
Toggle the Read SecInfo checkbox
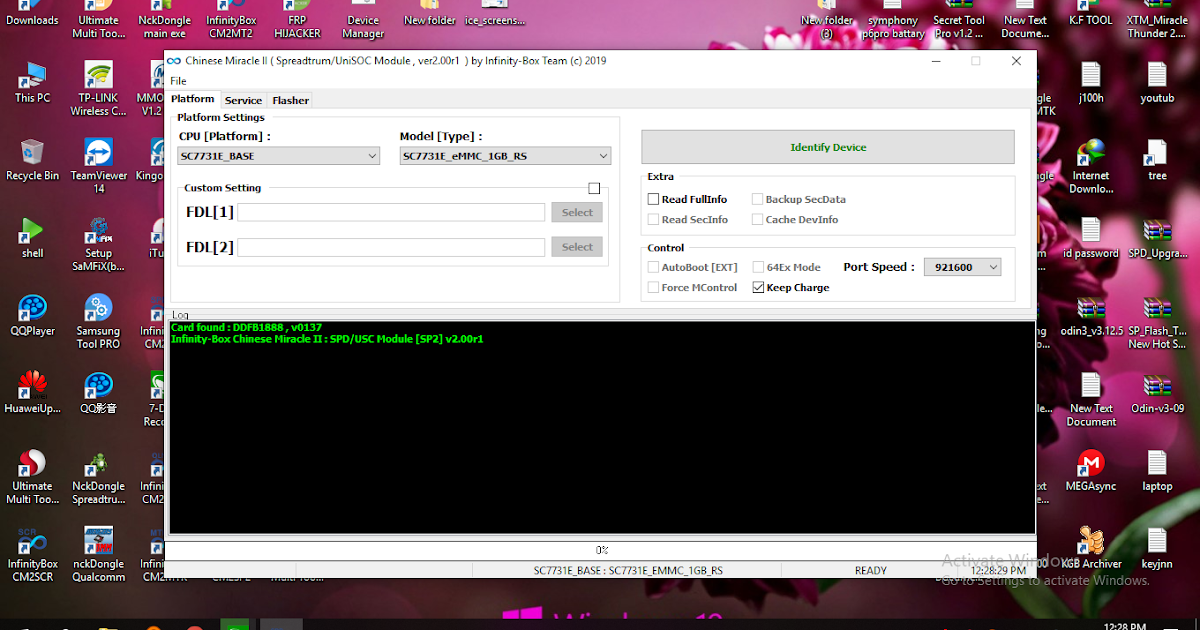pyautogui.click(x=654, y=219)
